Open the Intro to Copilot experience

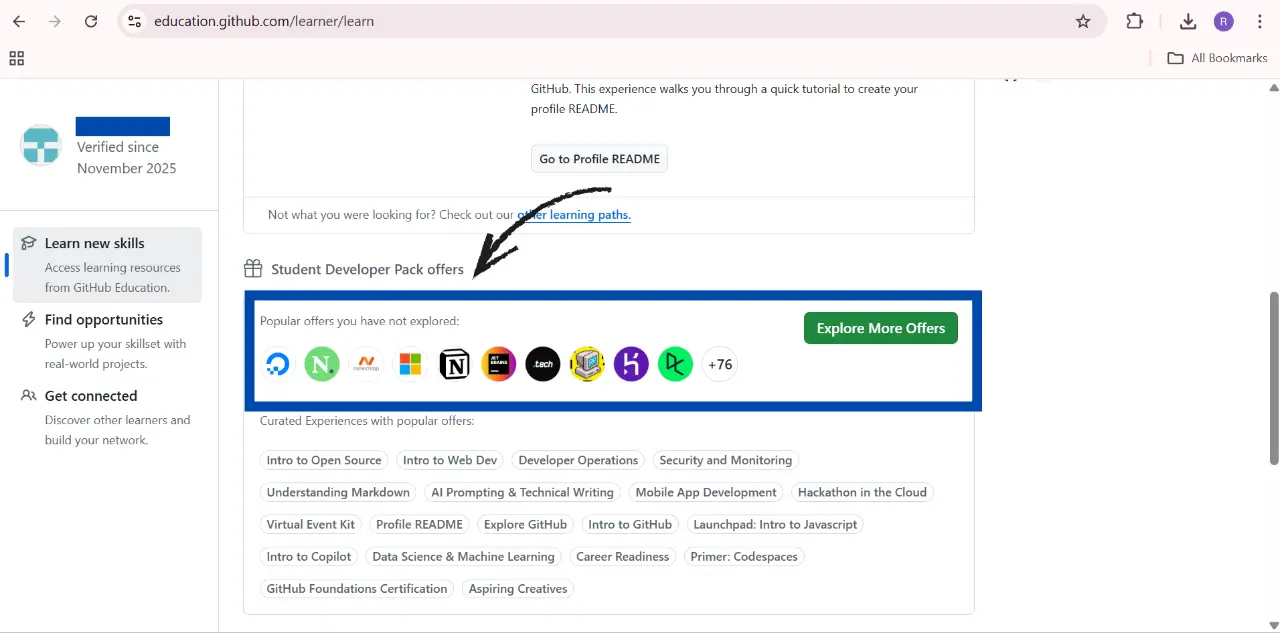pos(309,556)
